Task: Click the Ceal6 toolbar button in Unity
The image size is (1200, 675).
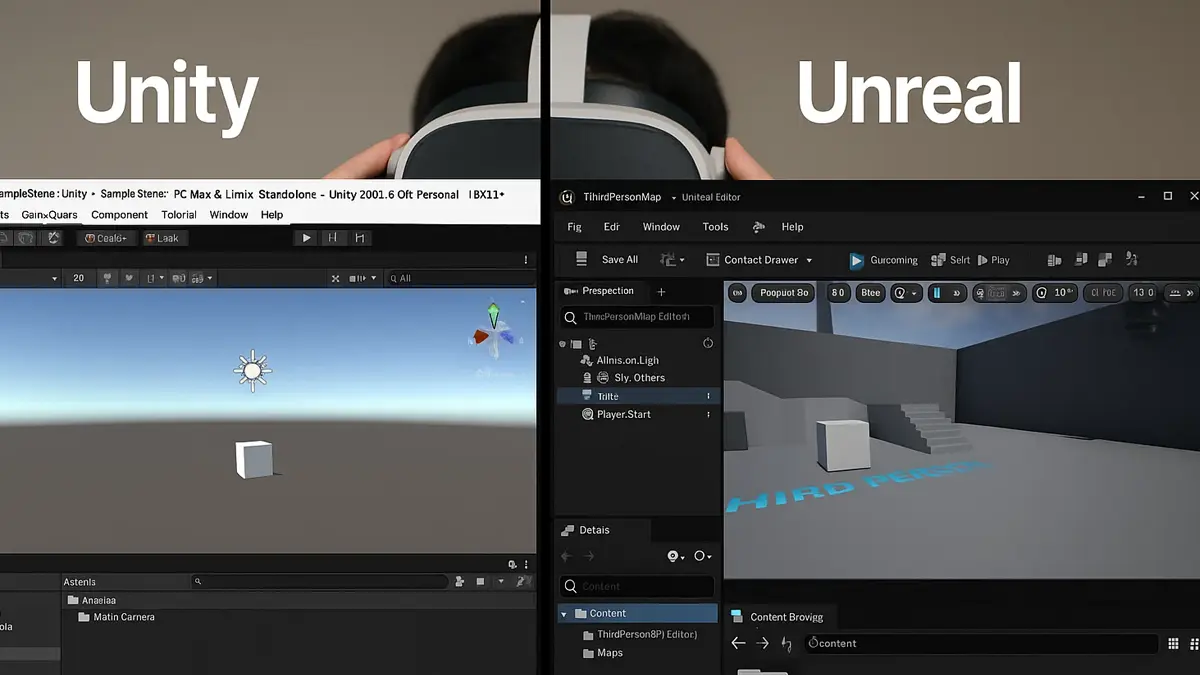Action: [107, 238]
